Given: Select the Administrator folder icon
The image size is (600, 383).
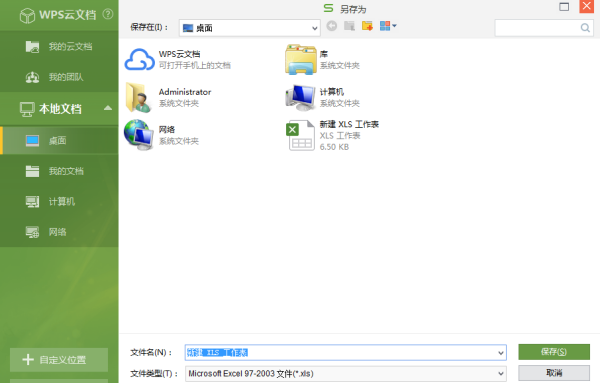Looking at the screenshot, I should (x=138, y=98).
